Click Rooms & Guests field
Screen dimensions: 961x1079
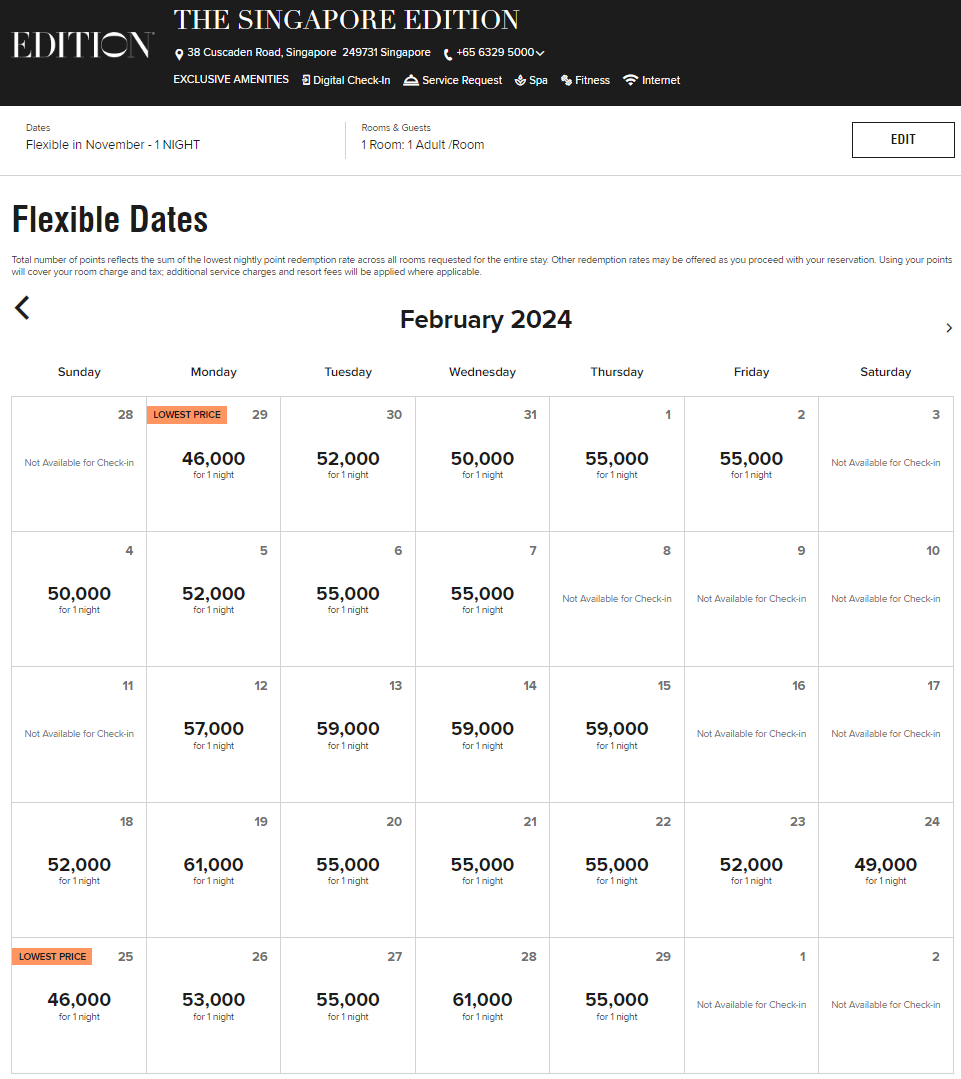coord(422,145)
